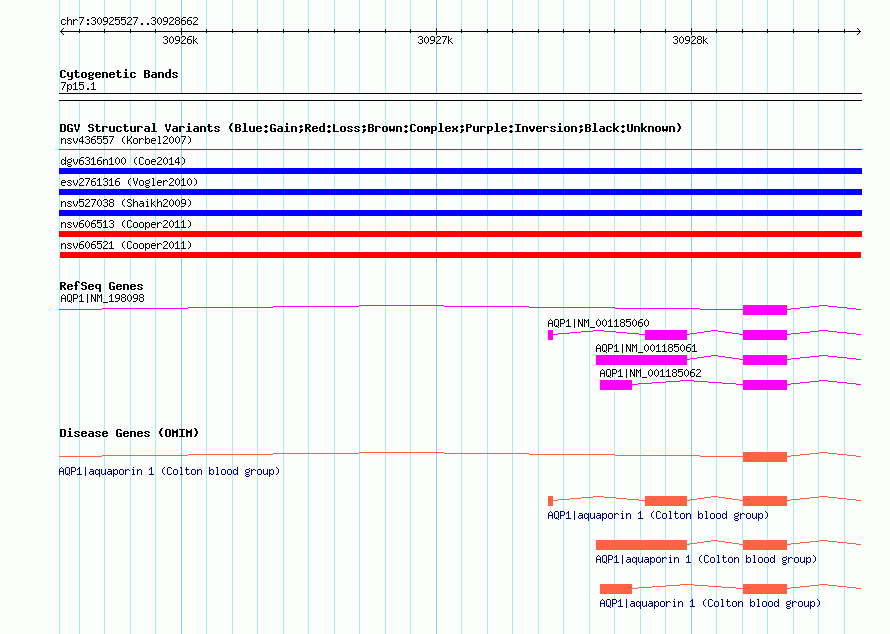Viewport: 890px width, 634px height.
Task: Click the AQP1|NM_001185062 transcript label
Action: pos(650,373)
